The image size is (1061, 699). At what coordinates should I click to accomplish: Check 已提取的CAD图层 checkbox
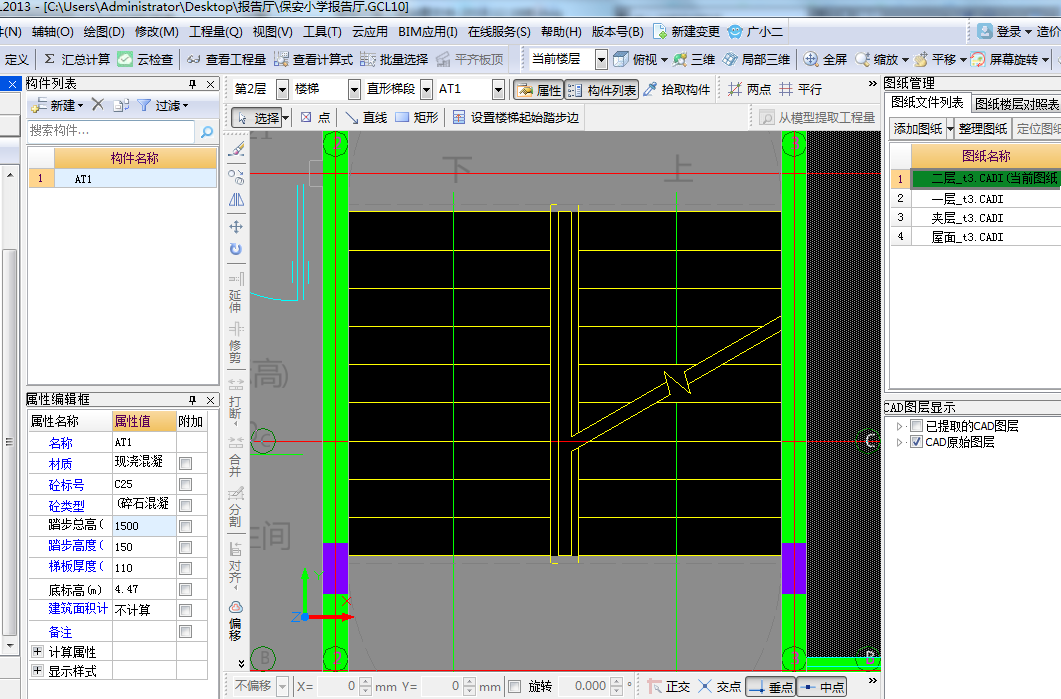click(917, 426)
